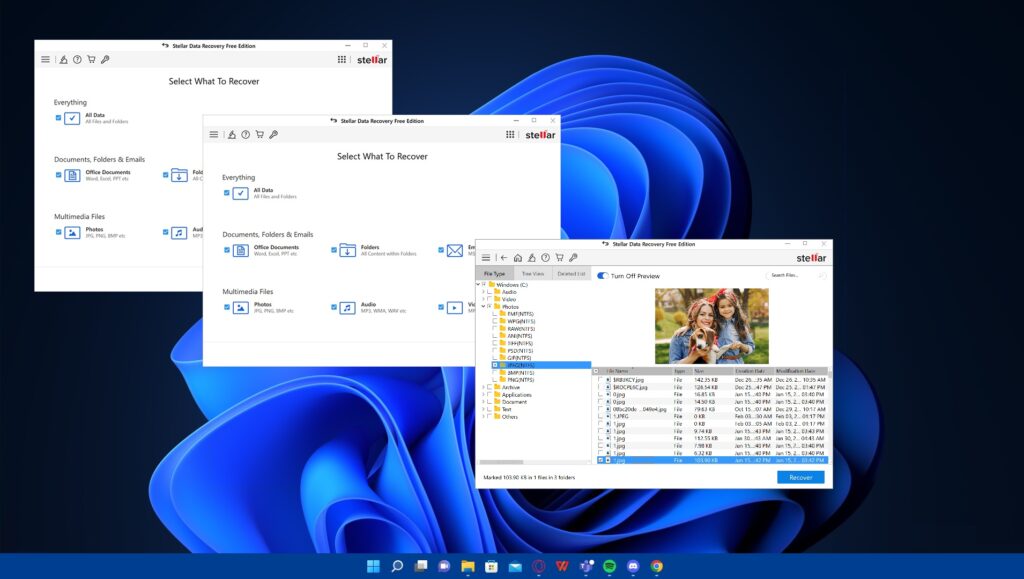Open help icon in the middle Stellar window
1024x579 pixels.
click(x=246, y=134)
